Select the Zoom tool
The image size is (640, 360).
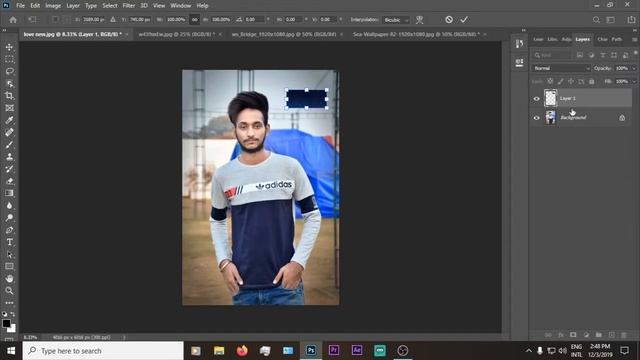tap(9, 291)
